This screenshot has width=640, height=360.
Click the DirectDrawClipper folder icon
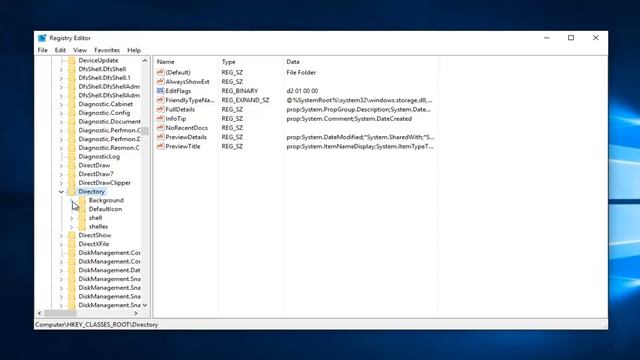click(x=72, y=183)
